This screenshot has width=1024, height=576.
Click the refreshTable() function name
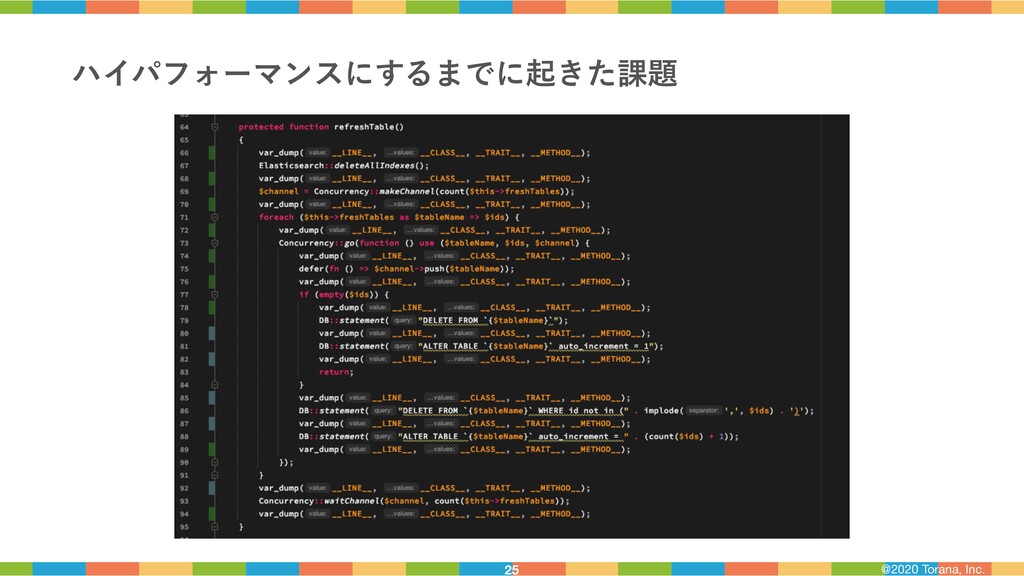click(x=368, y=127)
